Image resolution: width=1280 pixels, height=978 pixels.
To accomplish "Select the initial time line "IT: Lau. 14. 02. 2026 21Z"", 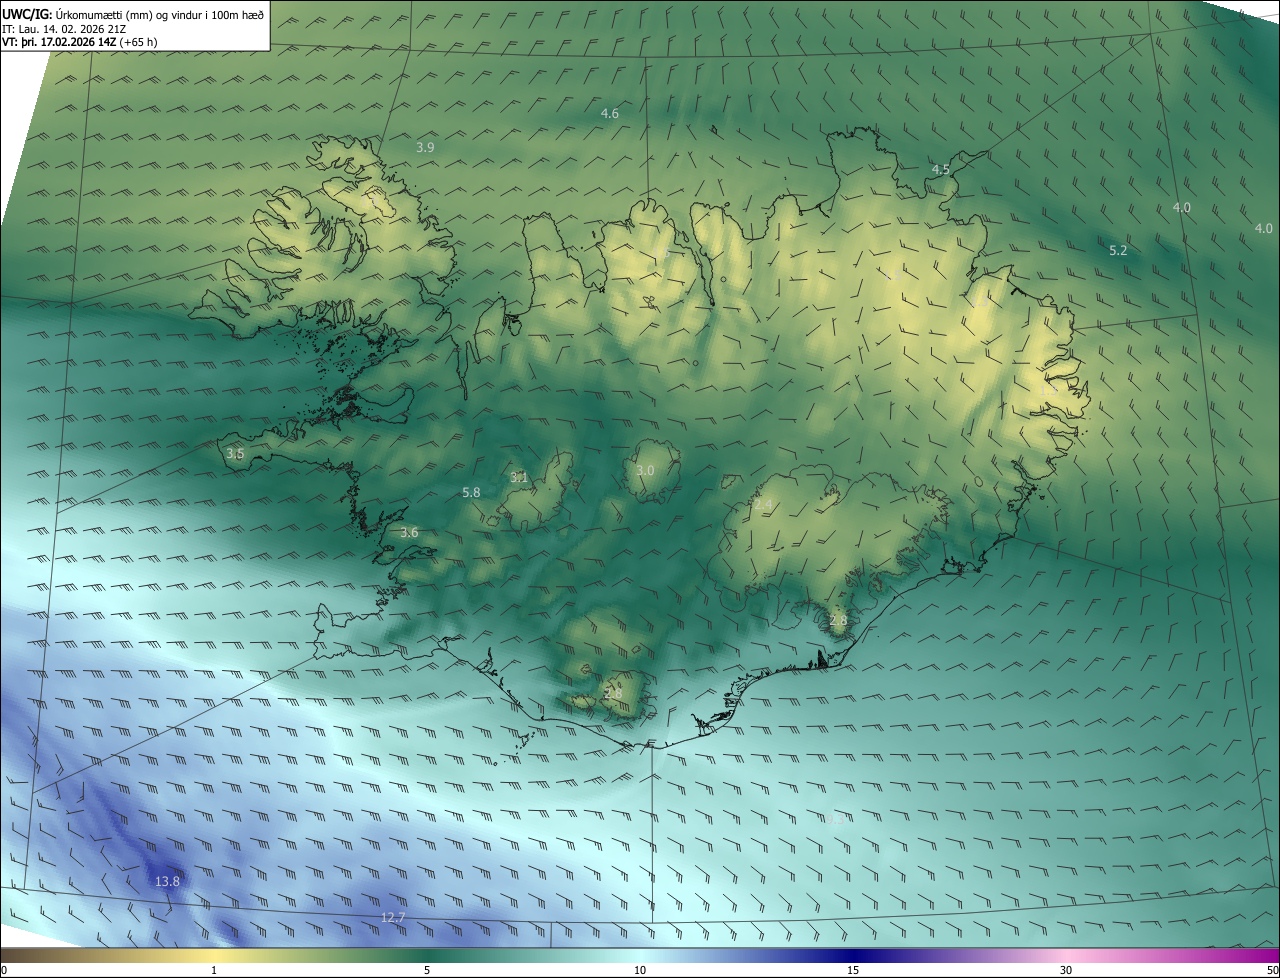I will (64, 28).
